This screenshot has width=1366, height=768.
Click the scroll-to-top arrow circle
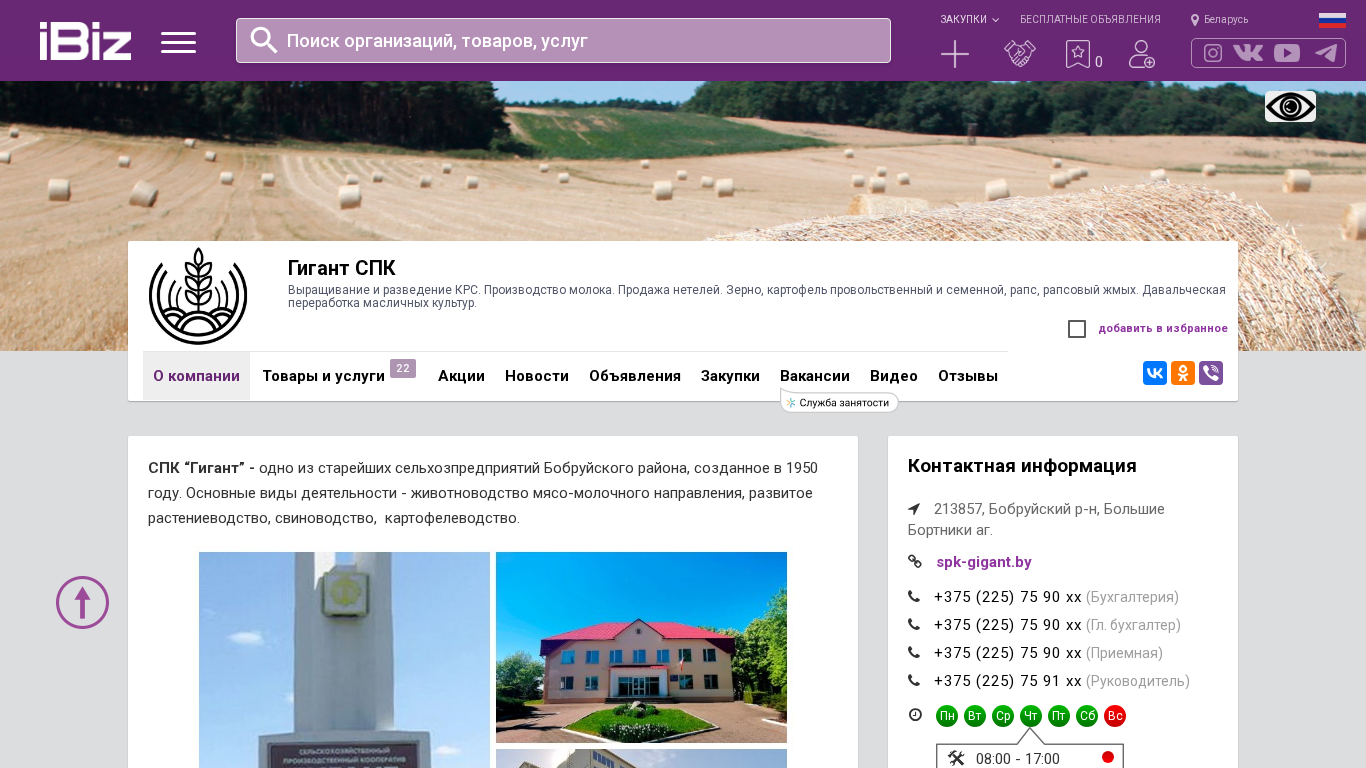pyautogui.click(x=82, y=602)
